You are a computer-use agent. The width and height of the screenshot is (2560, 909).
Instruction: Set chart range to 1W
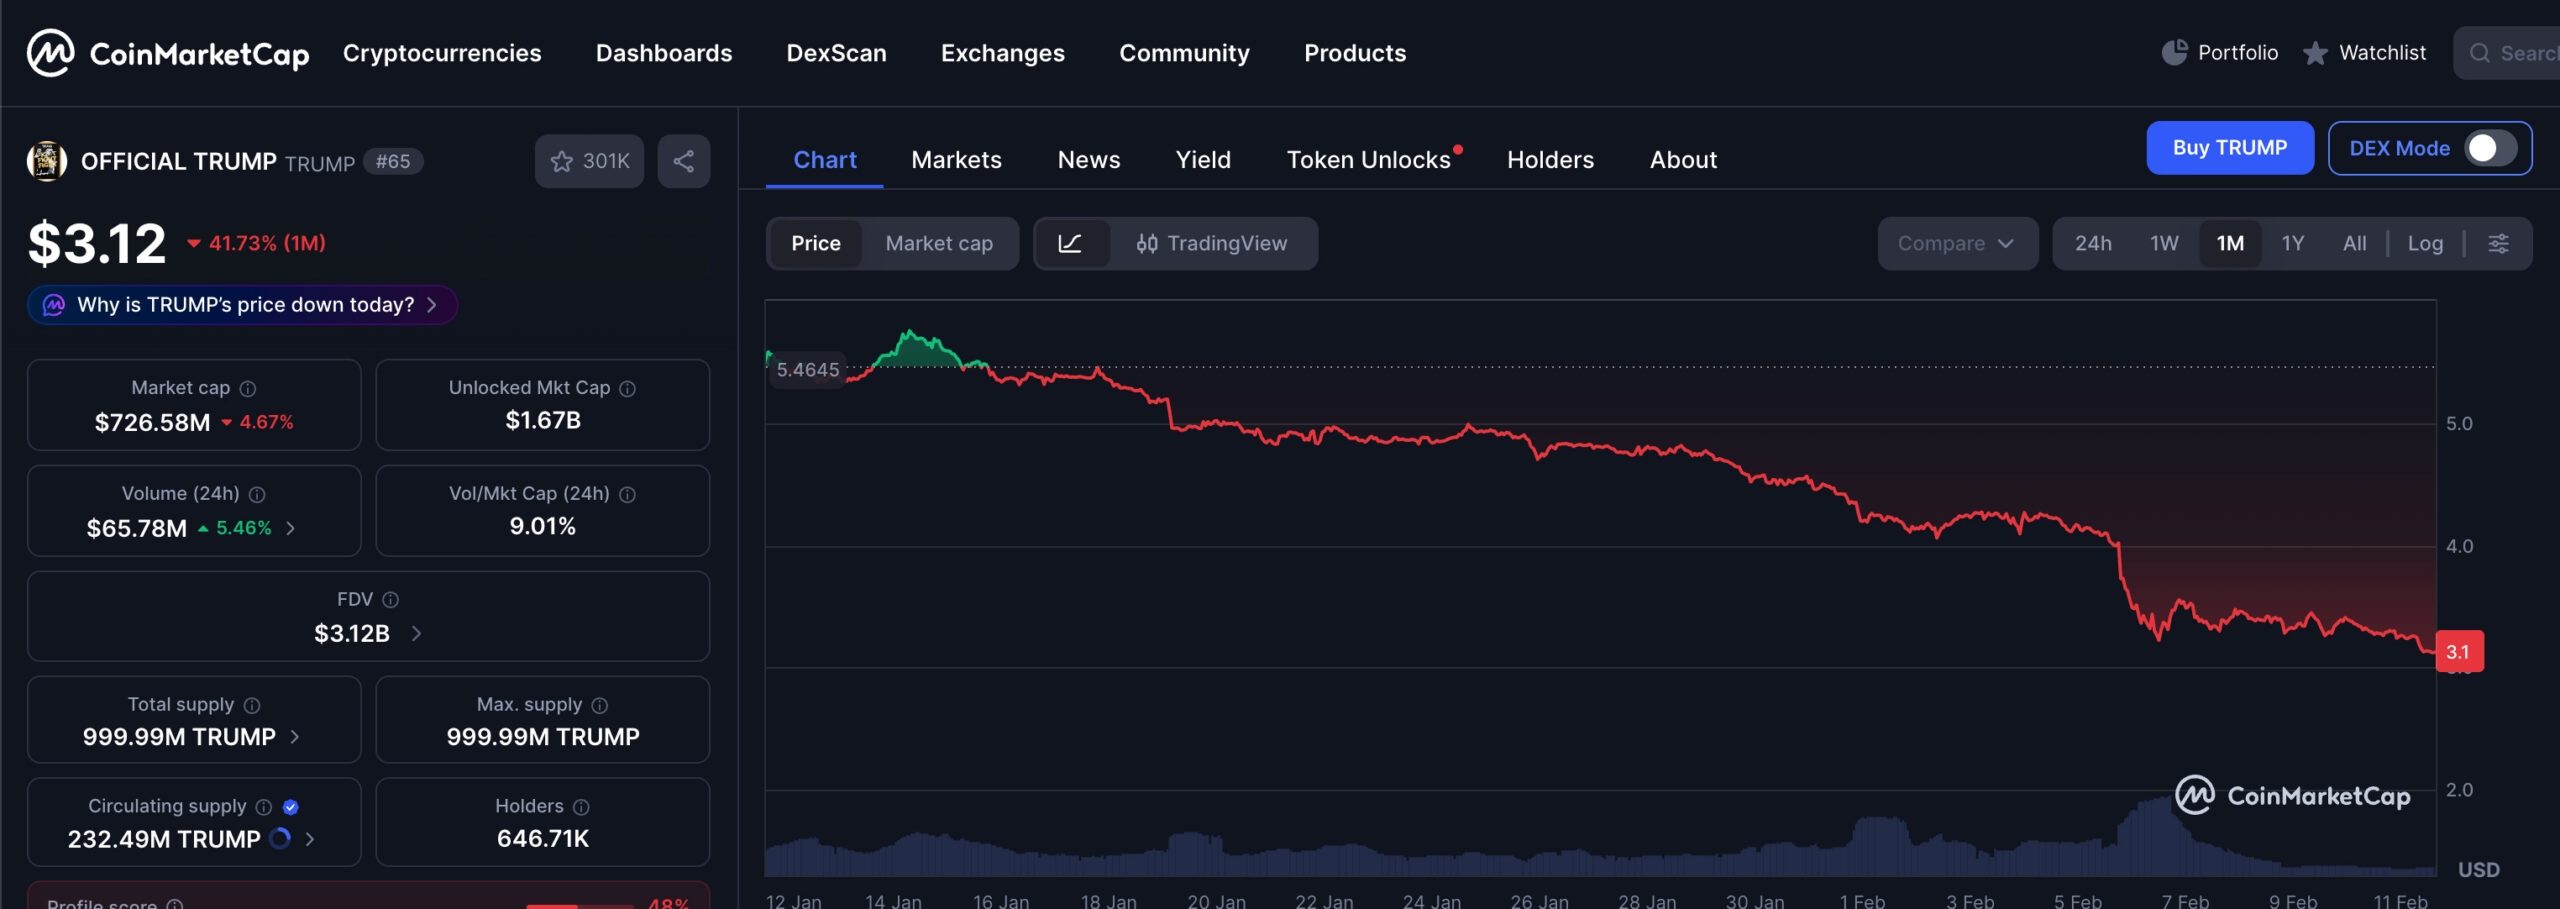coord(2164,243)
